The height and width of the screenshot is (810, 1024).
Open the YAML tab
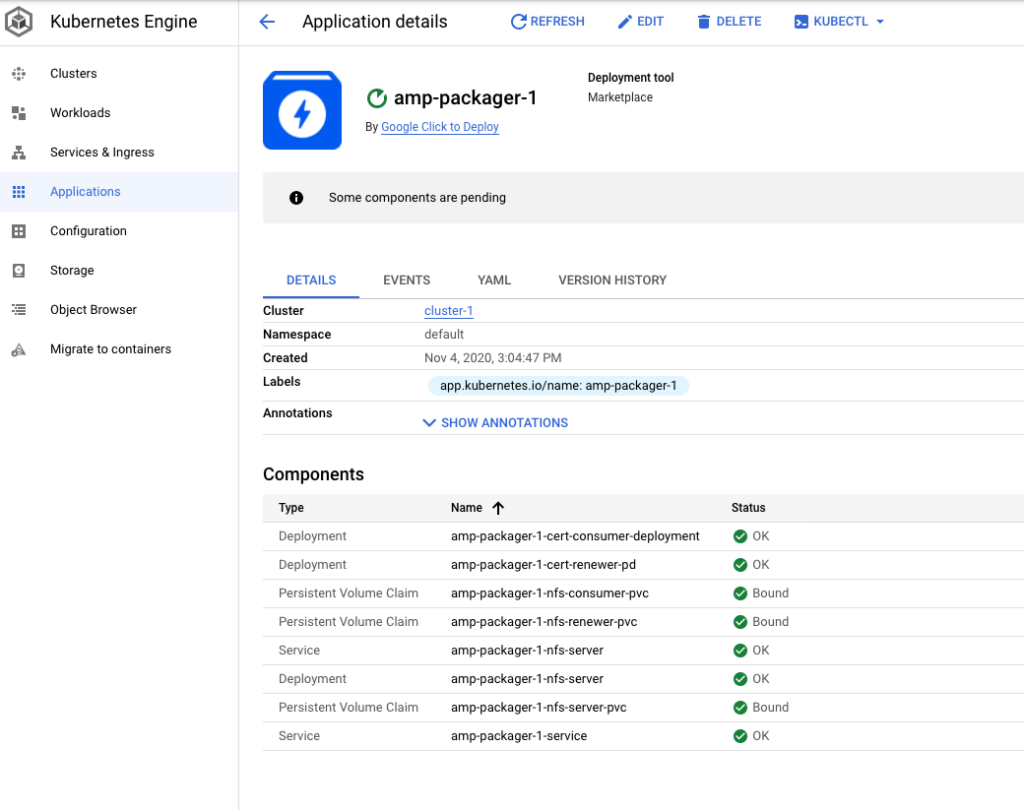coord(494,280)
